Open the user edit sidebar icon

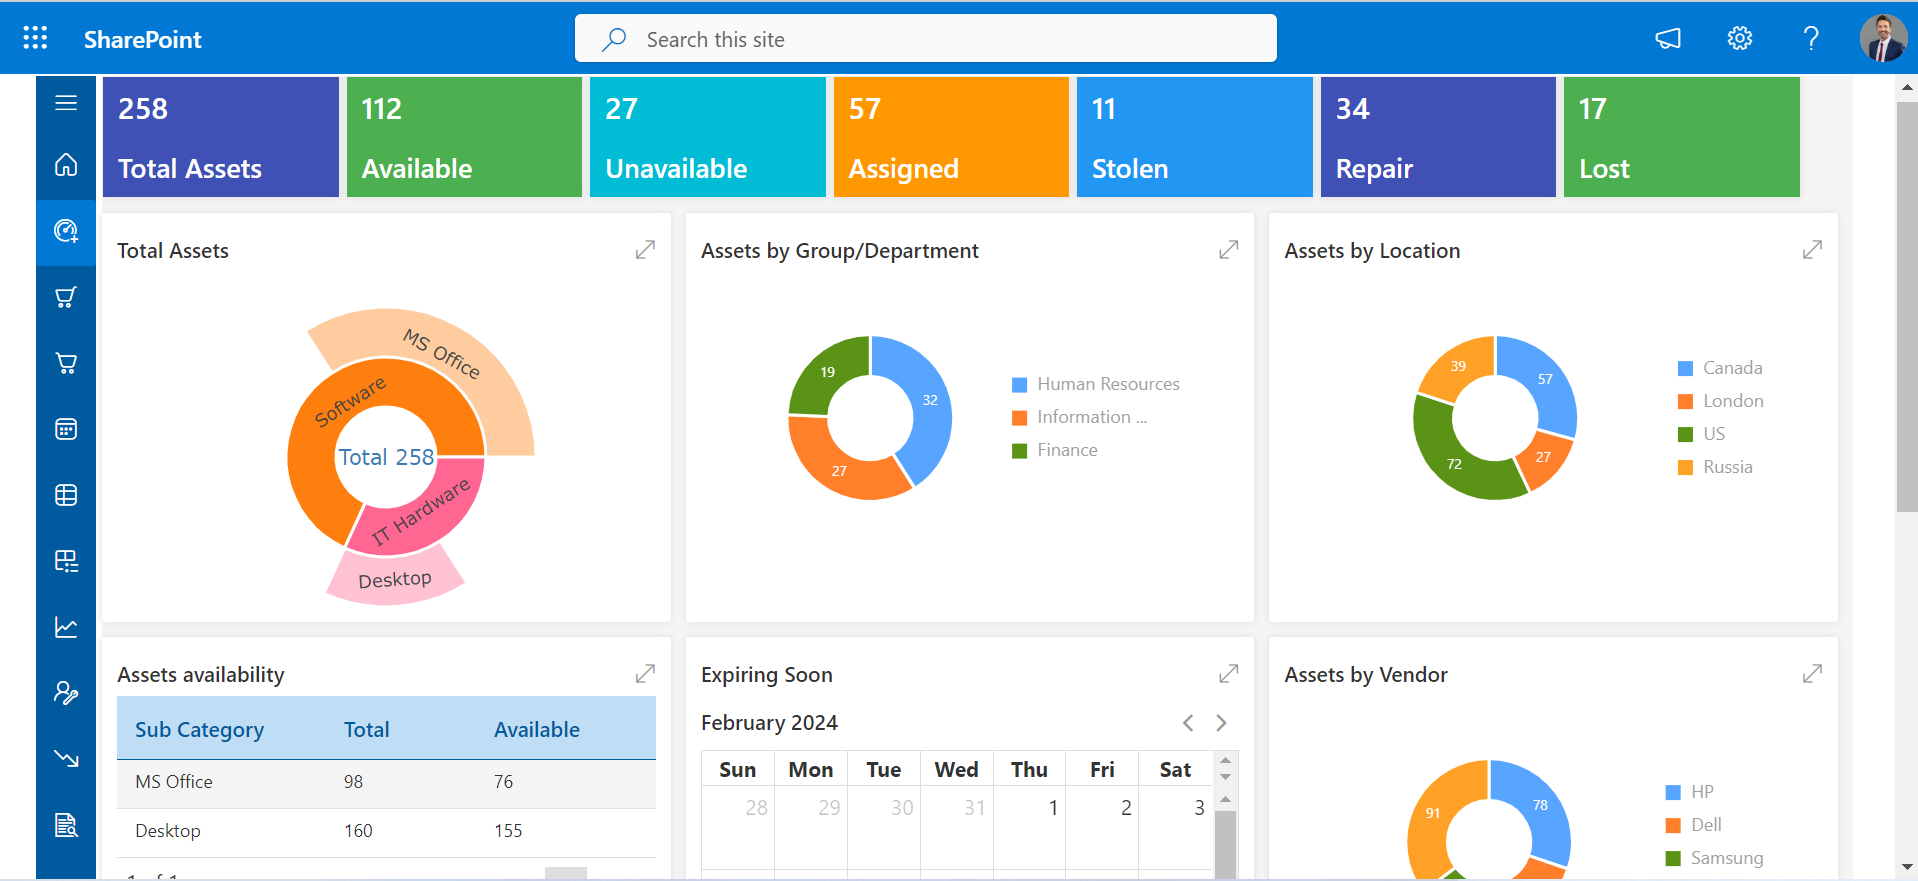click(66, 693)
